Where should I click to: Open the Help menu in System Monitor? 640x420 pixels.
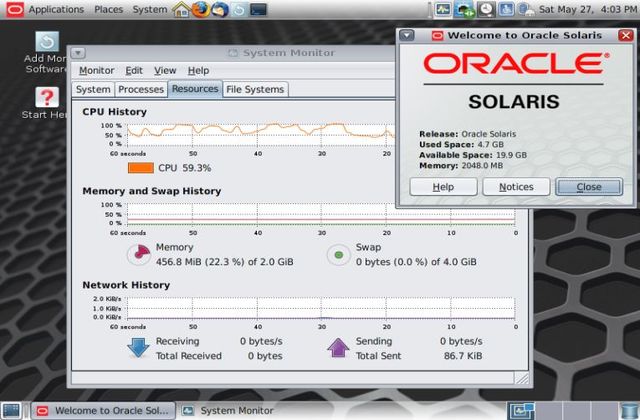[198, 71]
